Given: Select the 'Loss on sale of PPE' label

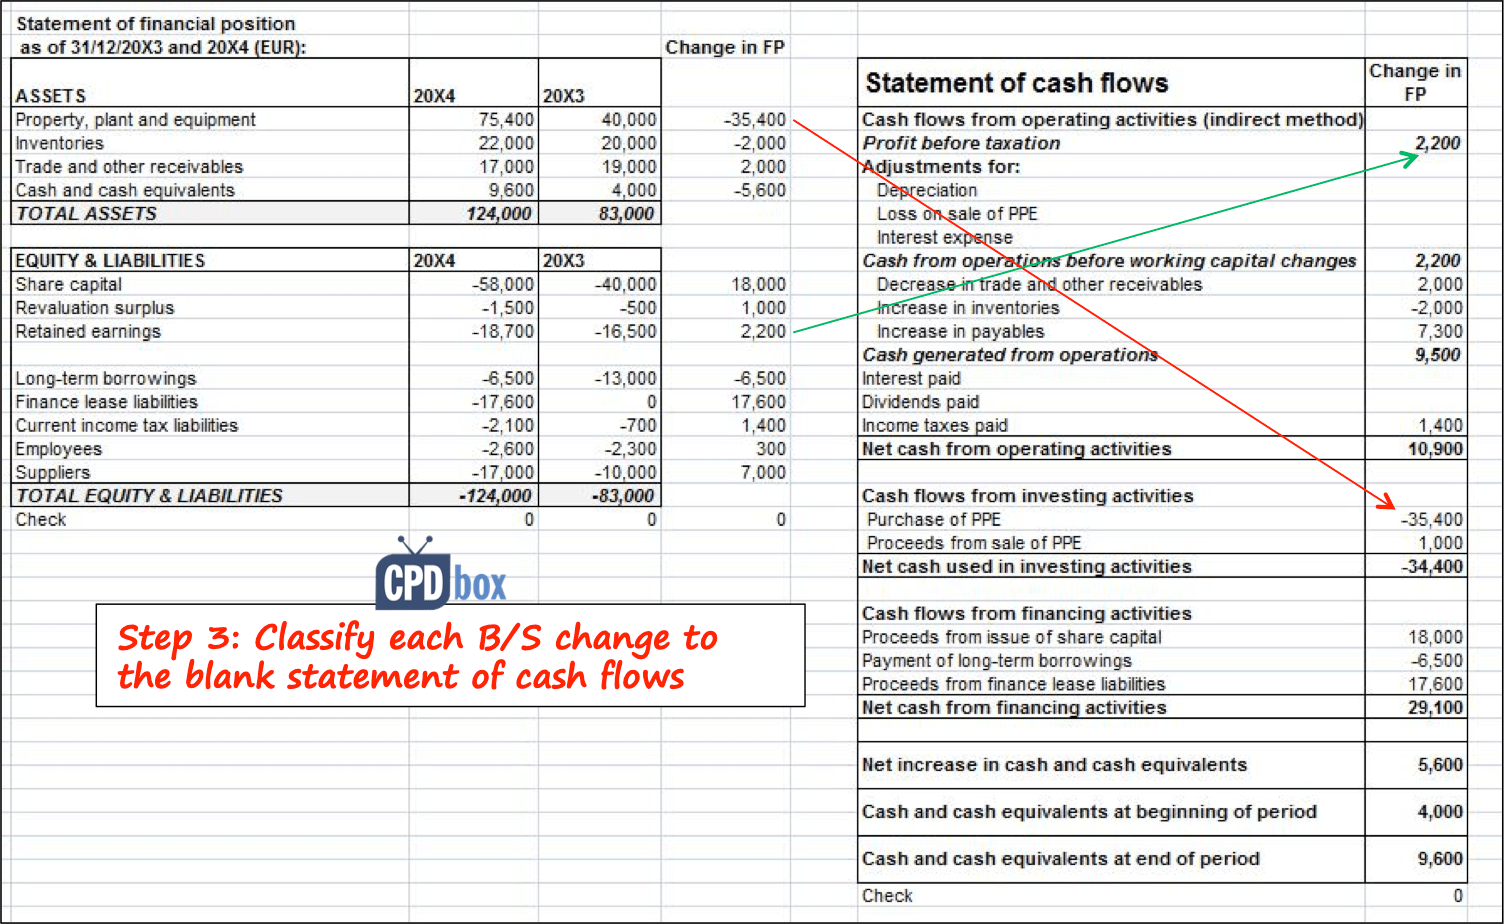Looking at the screenshot, I should [x=958, y=214].
